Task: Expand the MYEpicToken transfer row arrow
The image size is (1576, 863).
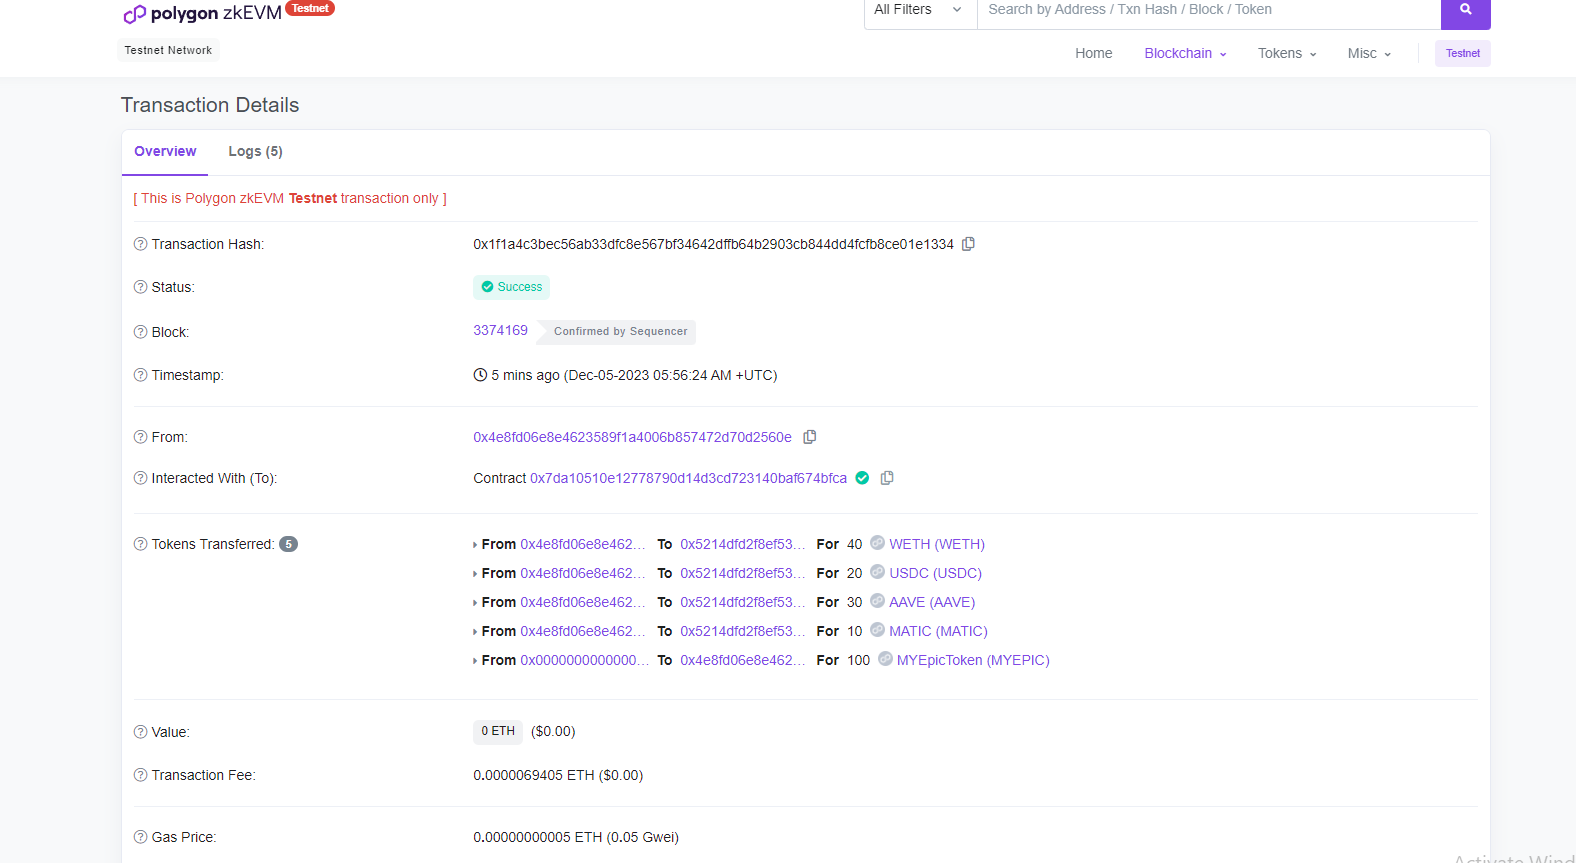Action: tap(475, 661)
